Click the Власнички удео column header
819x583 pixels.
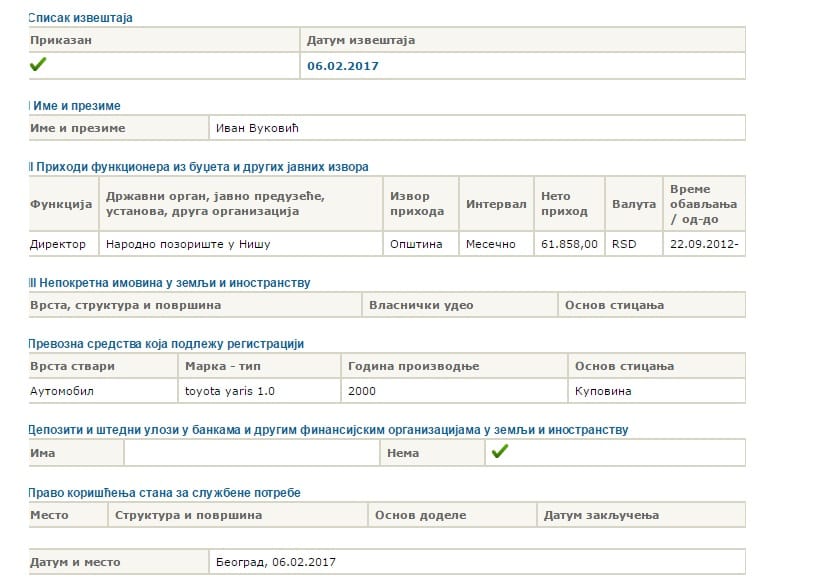coord(421,305)
